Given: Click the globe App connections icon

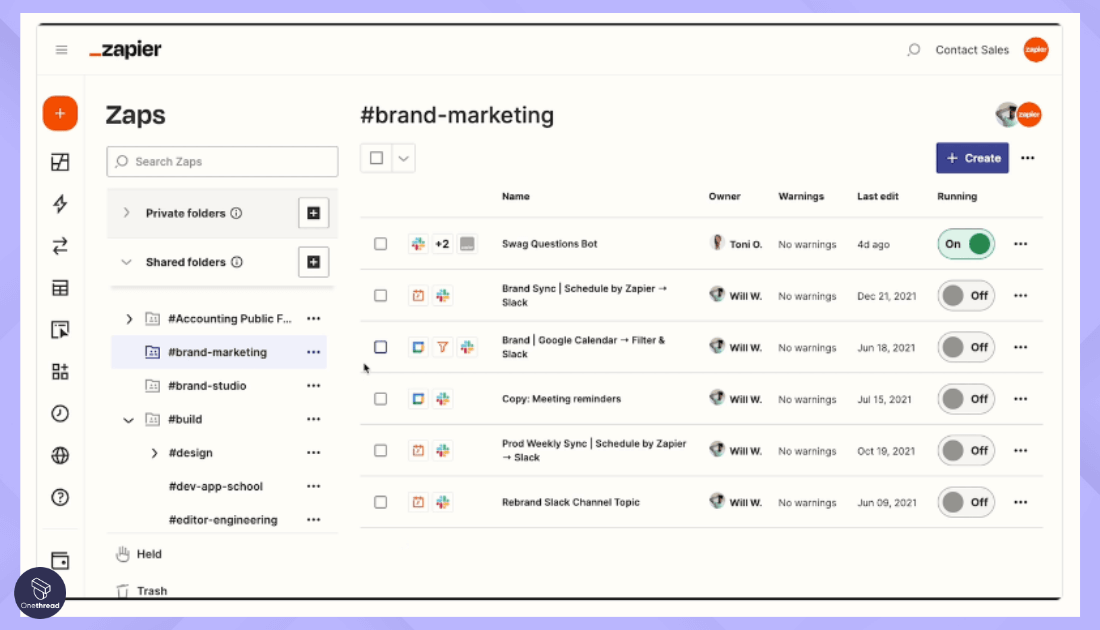Looking at the screenshot, I should pos(60,456).
